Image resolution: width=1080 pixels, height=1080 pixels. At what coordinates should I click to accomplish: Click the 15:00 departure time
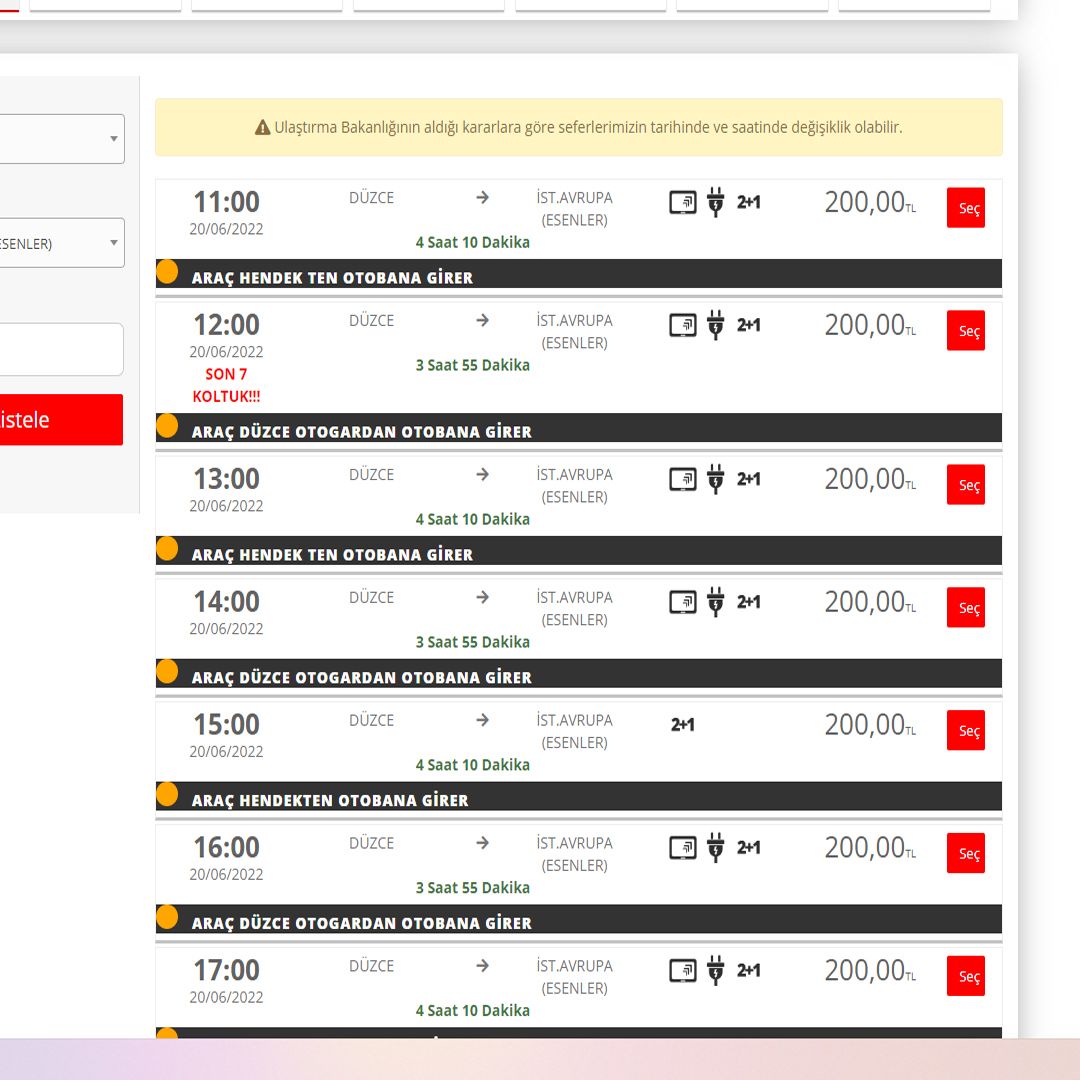click(227, 725)
